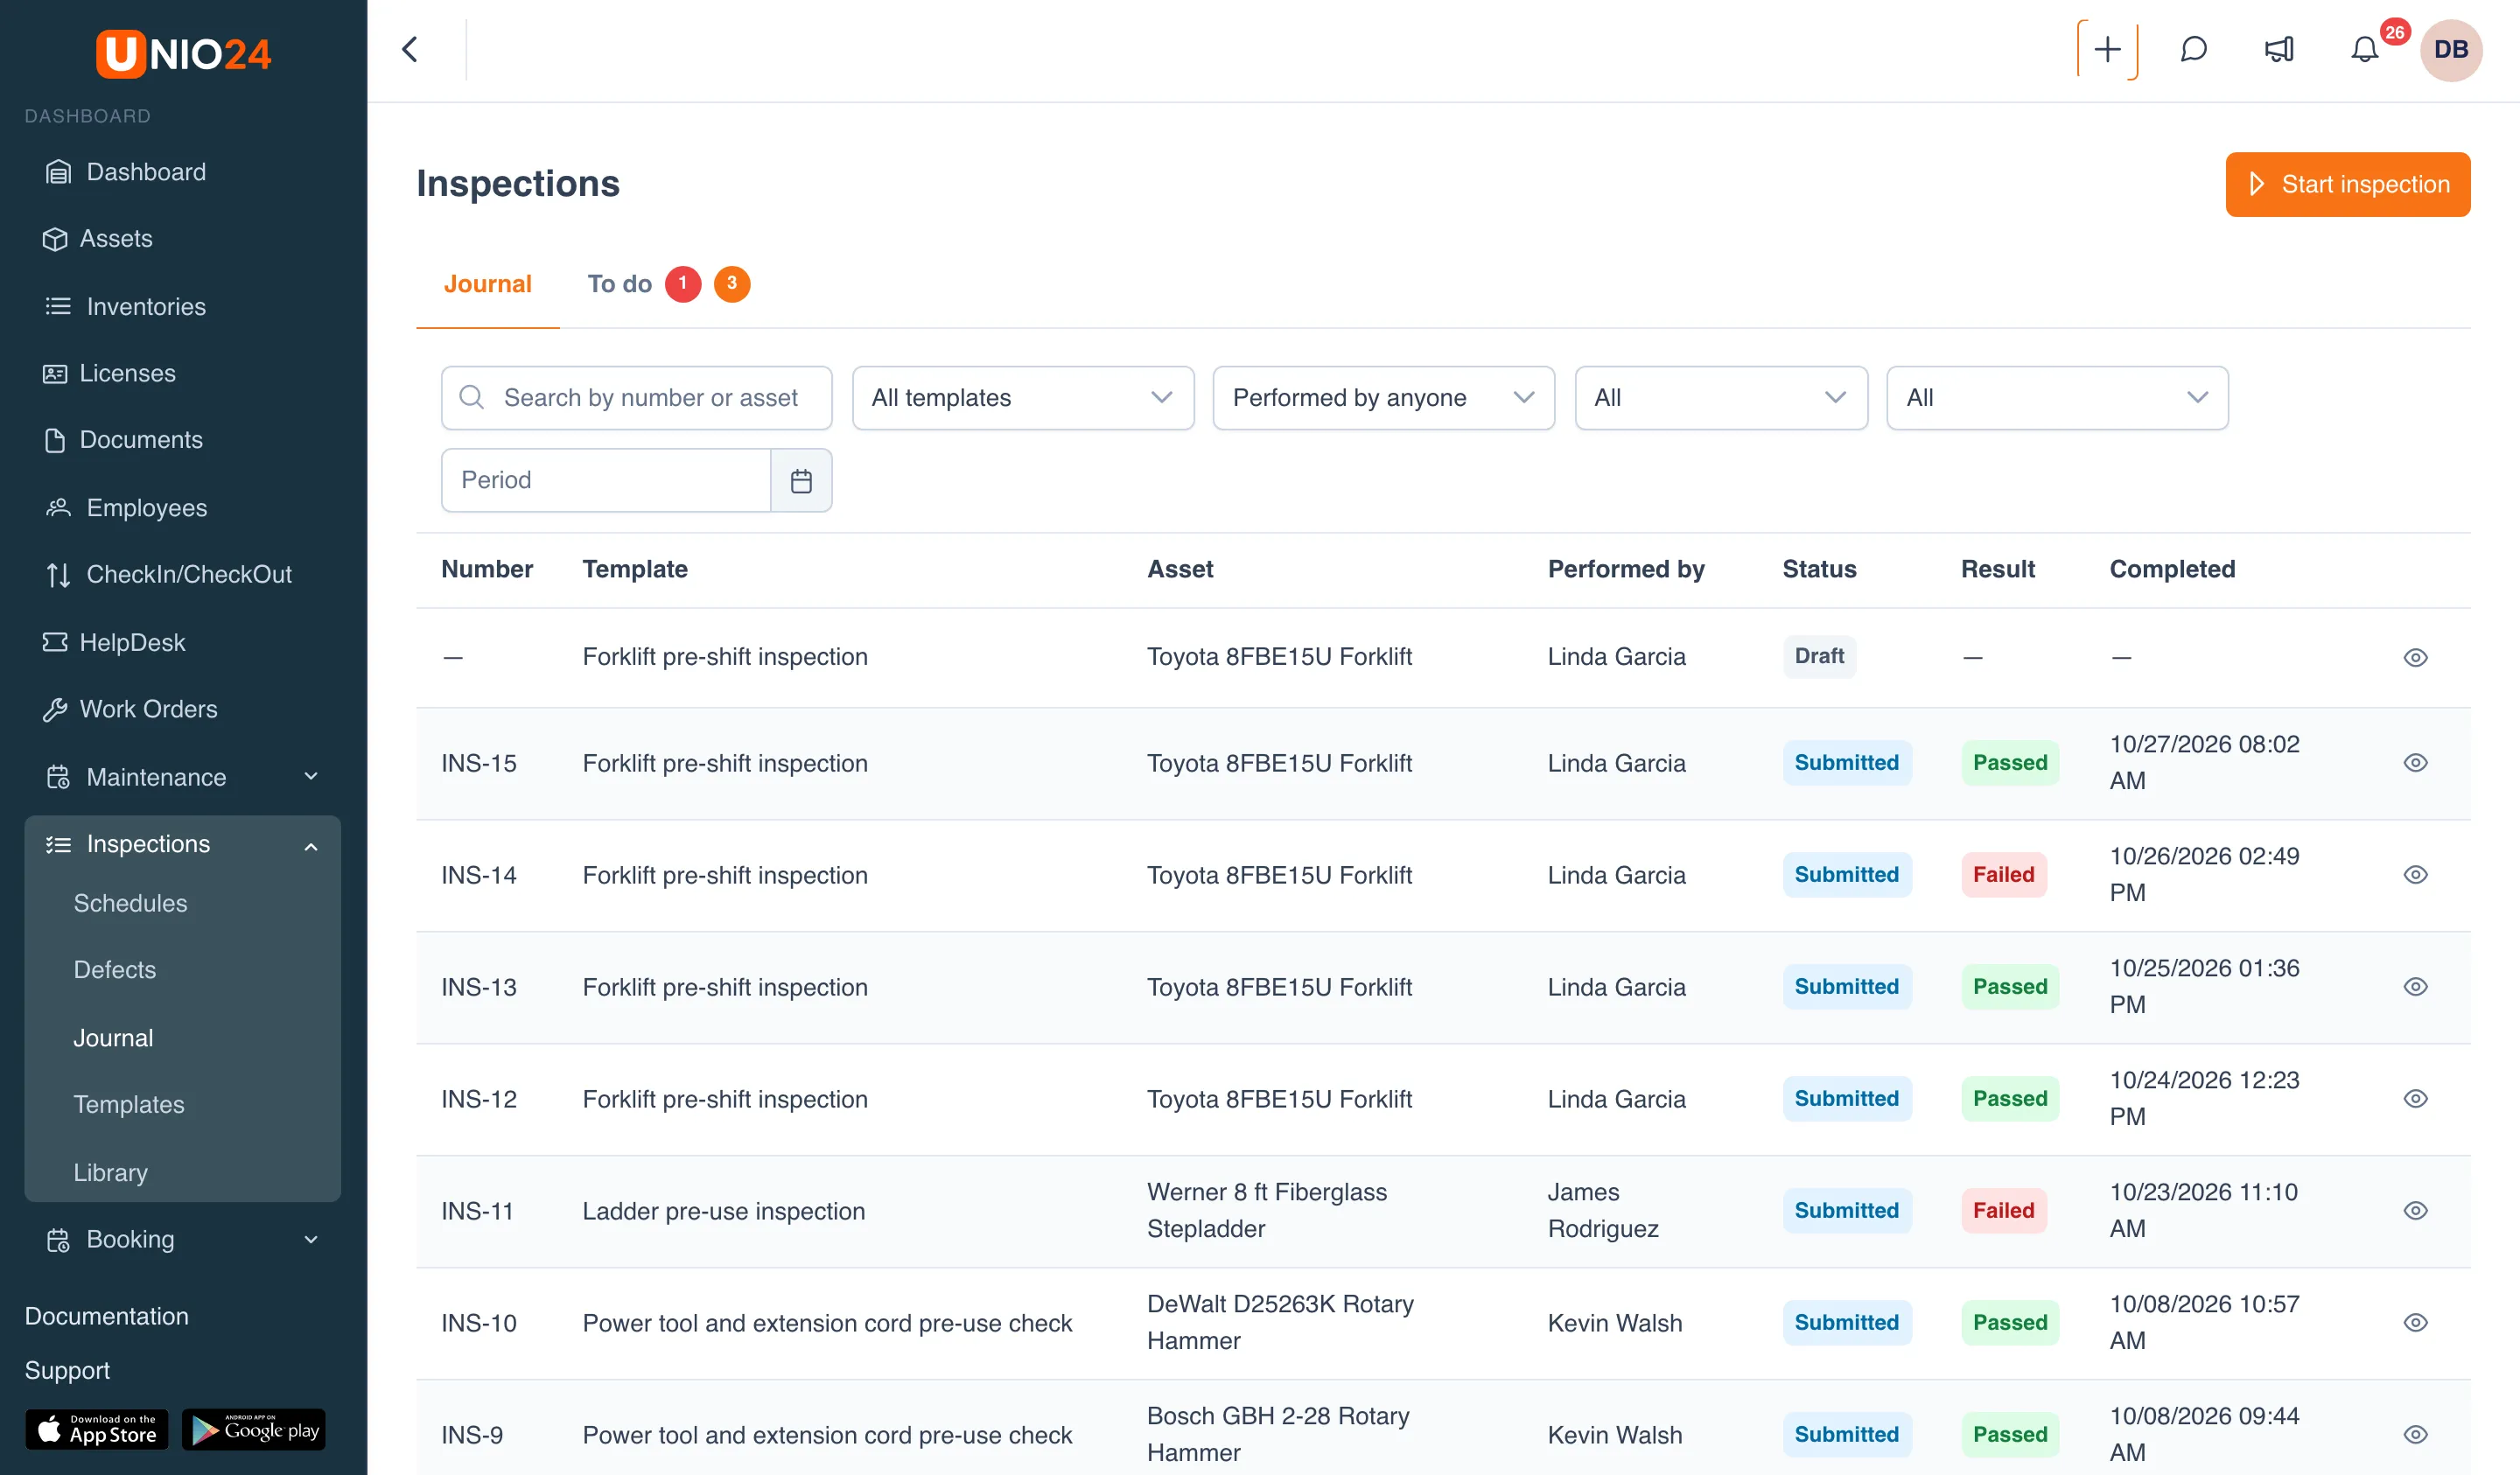The width and height of the screenshot is (2520, 1475).
Task: Open the Performed by anyone dropdown
Action: [1383, 398]
